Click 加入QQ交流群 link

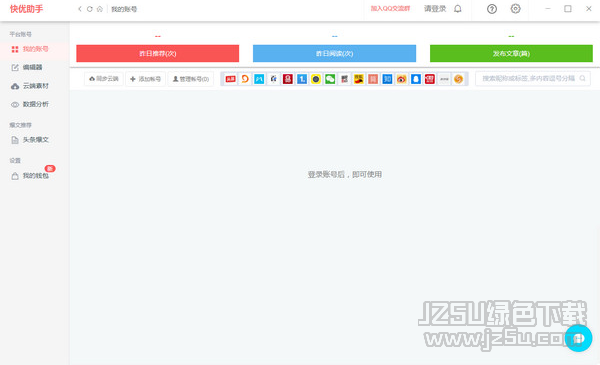pos(390,8)
